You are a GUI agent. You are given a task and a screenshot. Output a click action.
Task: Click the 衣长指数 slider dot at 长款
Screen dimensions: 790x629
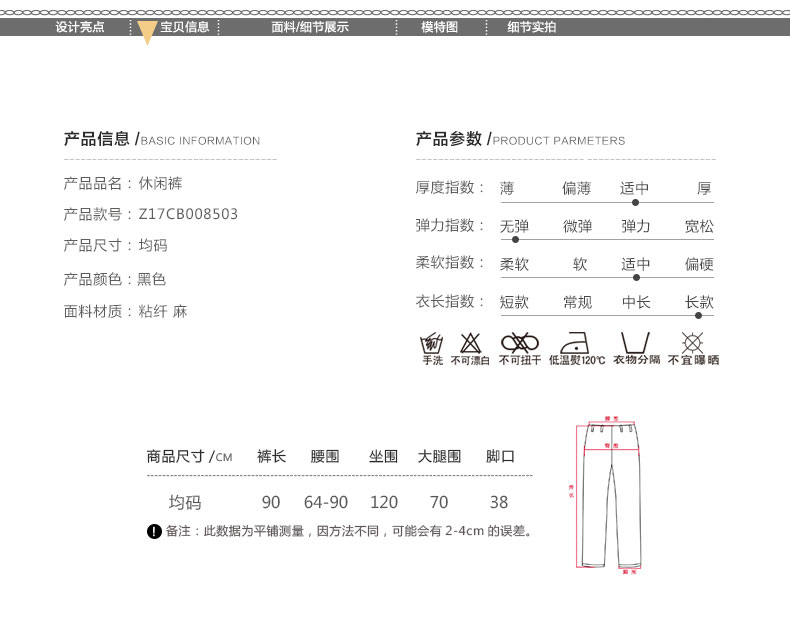pyautogui.click(x=698, y=315)
